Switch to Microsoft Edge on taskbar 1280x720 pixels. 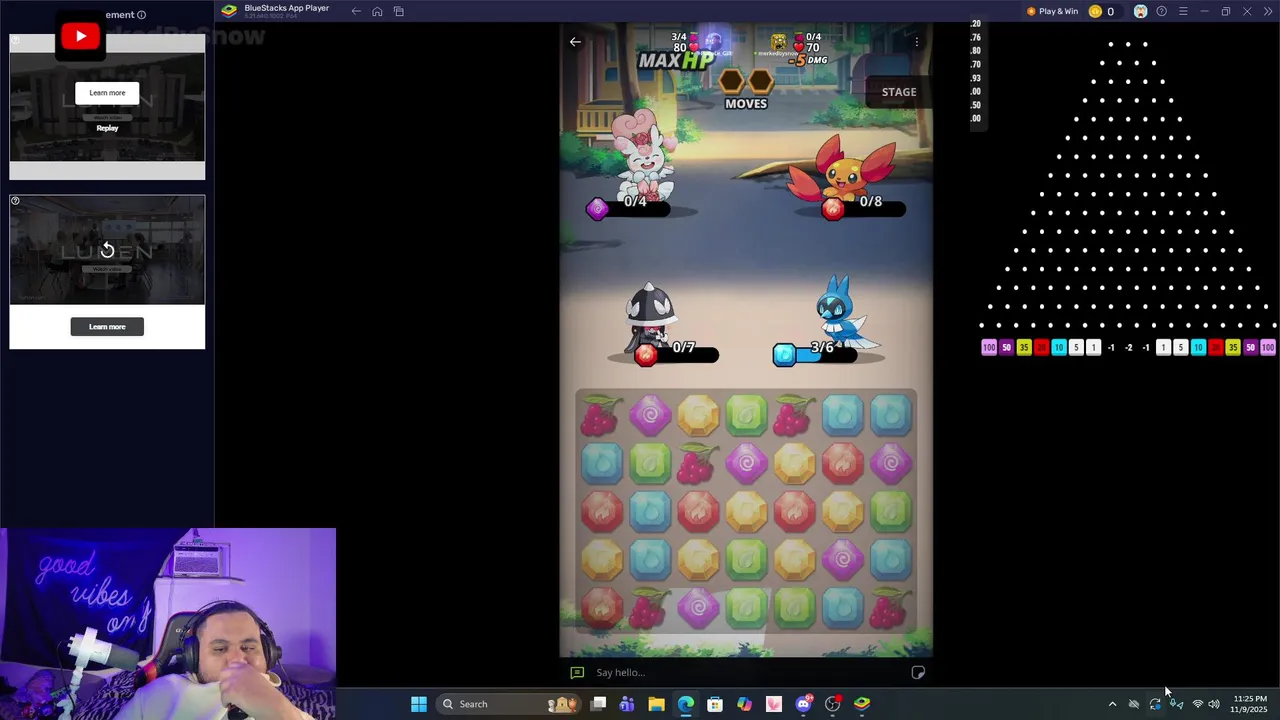click(x=685, y=704)
